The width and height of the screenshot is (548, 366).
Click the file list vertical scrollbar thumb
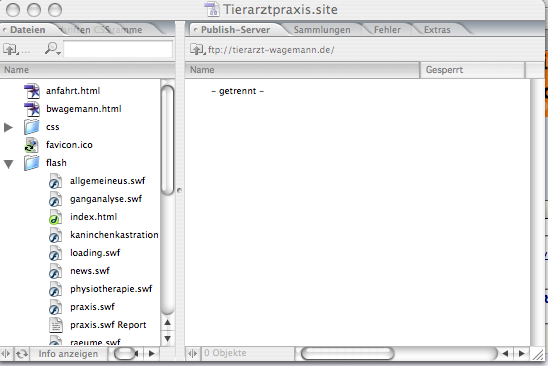point(168,140)
